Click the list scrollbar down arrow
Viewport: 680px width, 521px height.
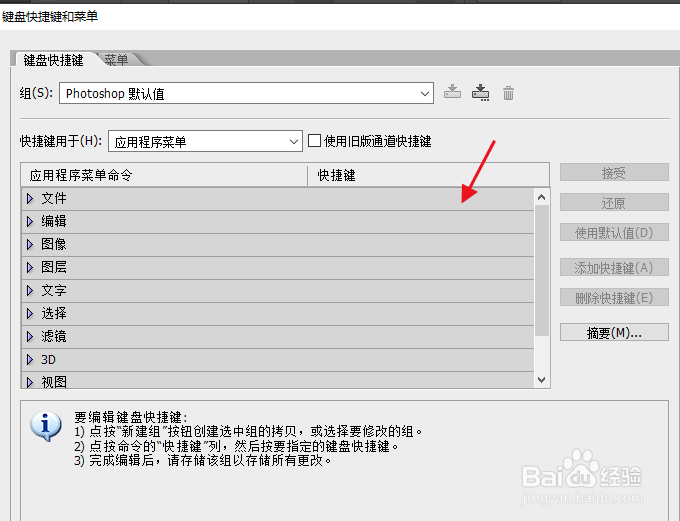541,380
